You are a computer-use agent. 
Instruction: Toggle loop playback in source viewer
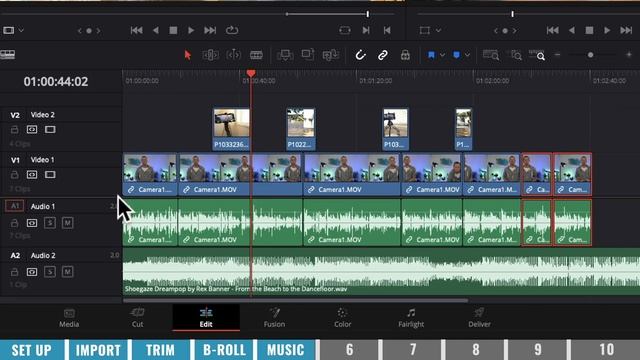click(x=232, y=30)
